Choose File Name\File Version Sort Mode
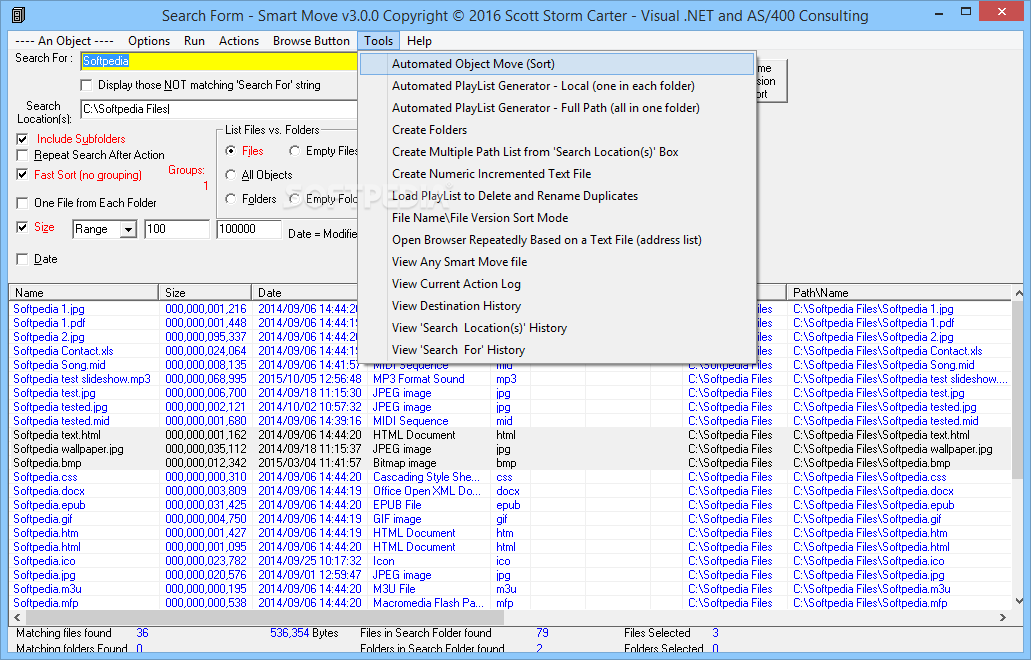 557,218
